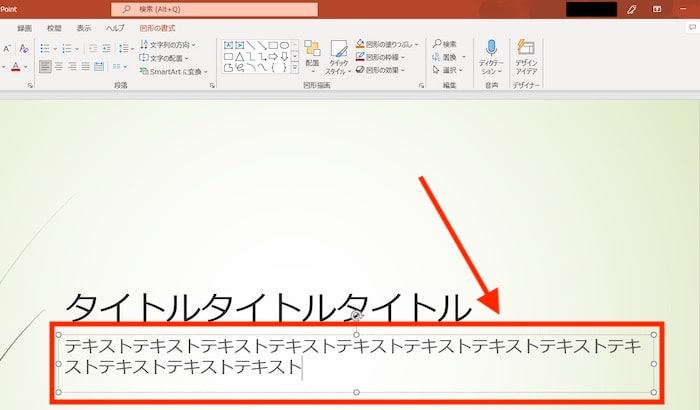This screenshot has width=700, height=410.
Task: Switch to the 録画 tab
Action: tap(25, 28)
